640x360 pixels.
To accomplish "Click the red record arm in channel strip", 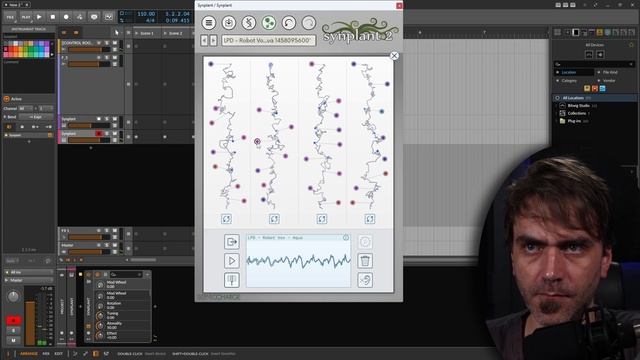I will 13,320.
